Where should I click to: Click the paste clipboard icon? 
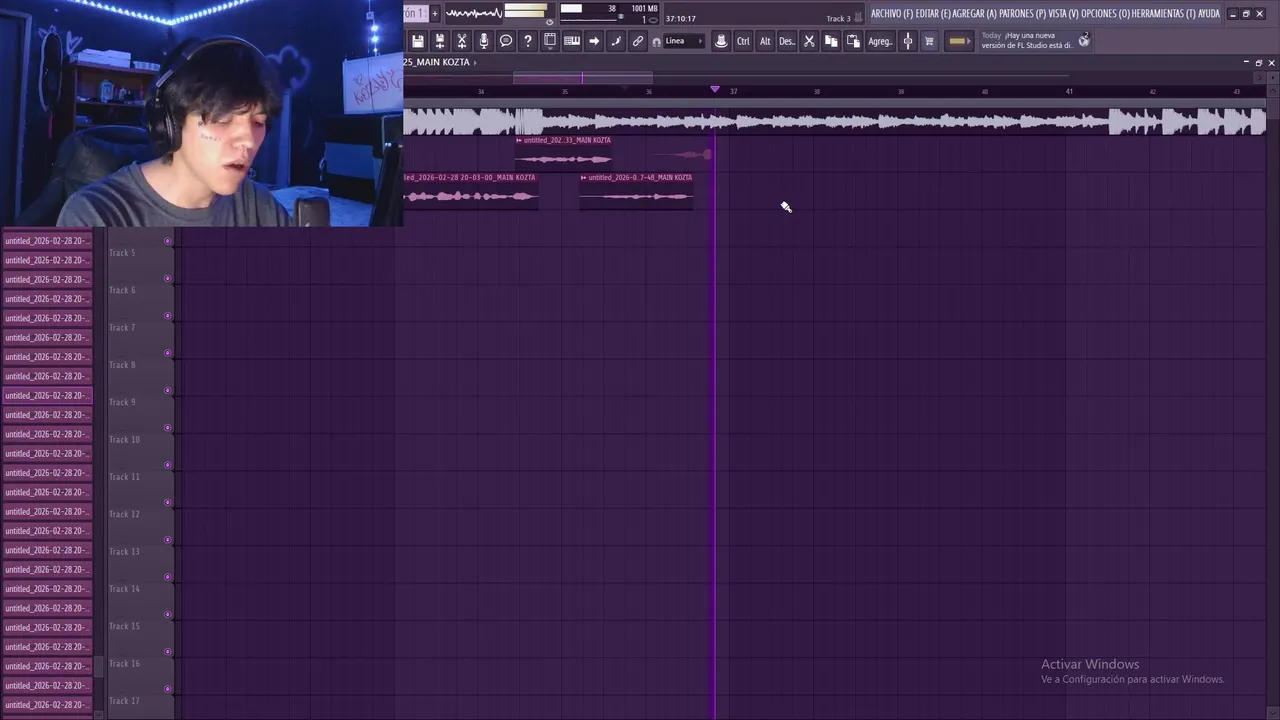[x=853, y=41]
